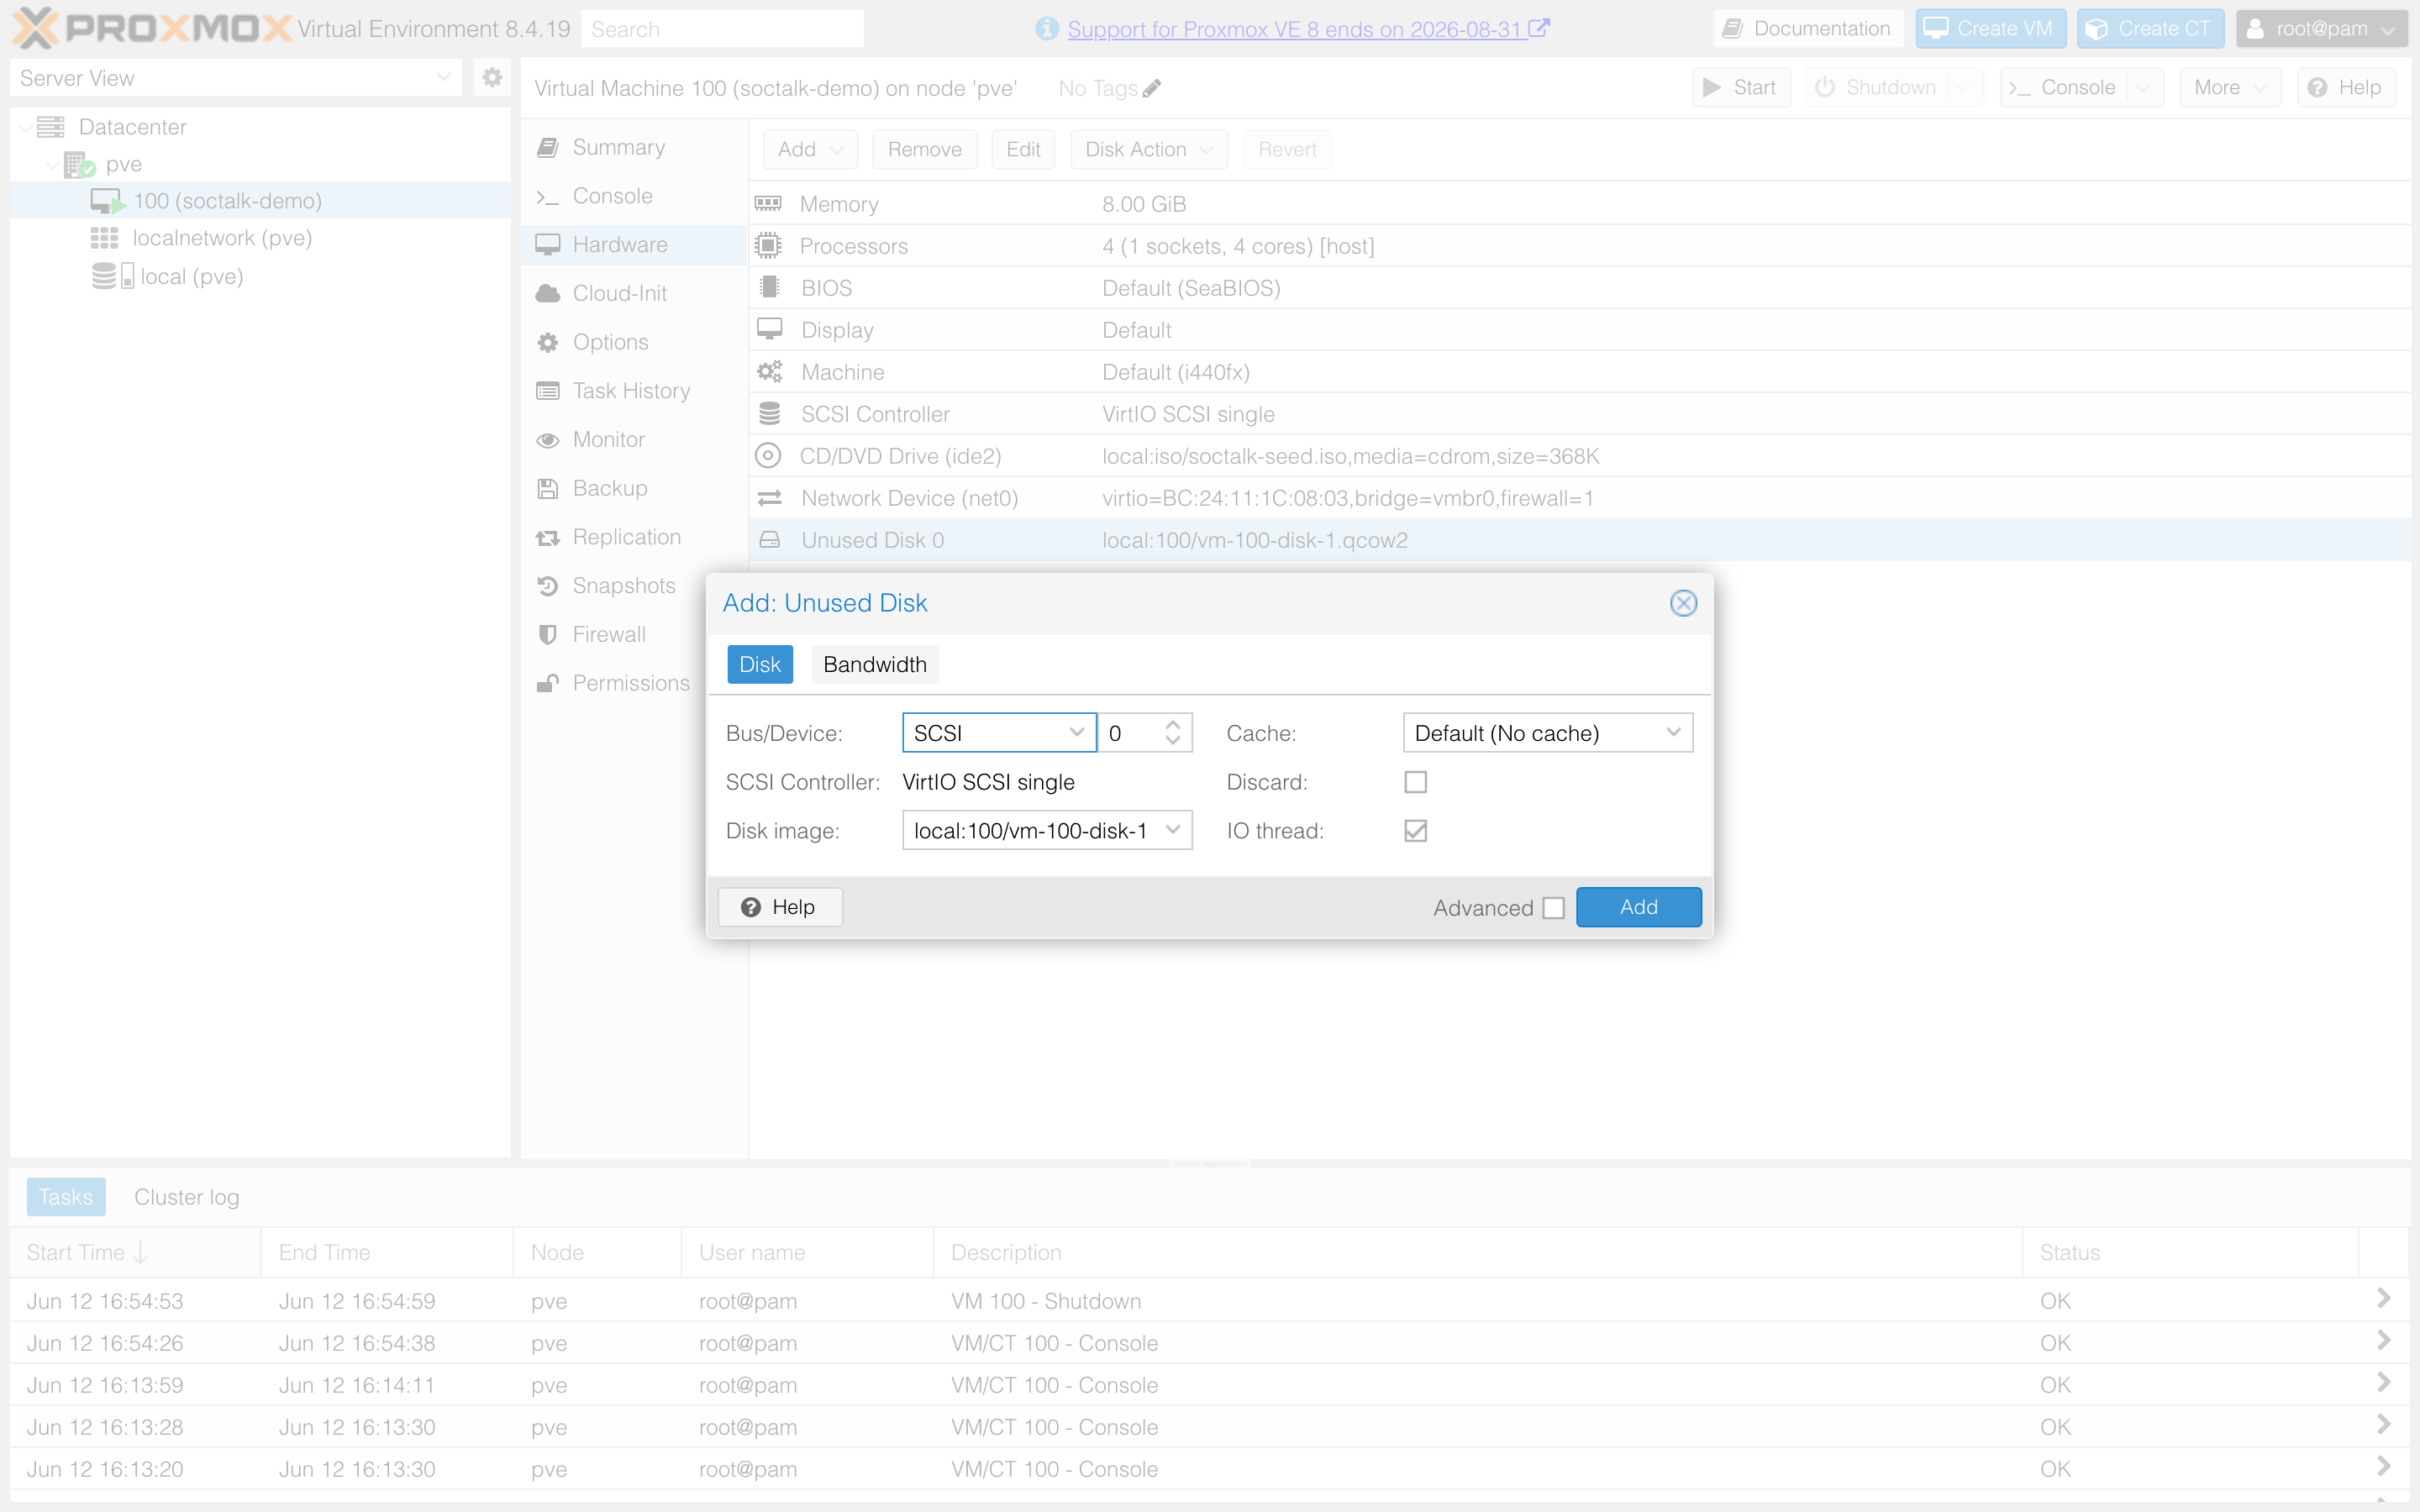Click the blue Add button
The height and width of the screenshot is (1512, 2420).
[x=1638, y=907]
